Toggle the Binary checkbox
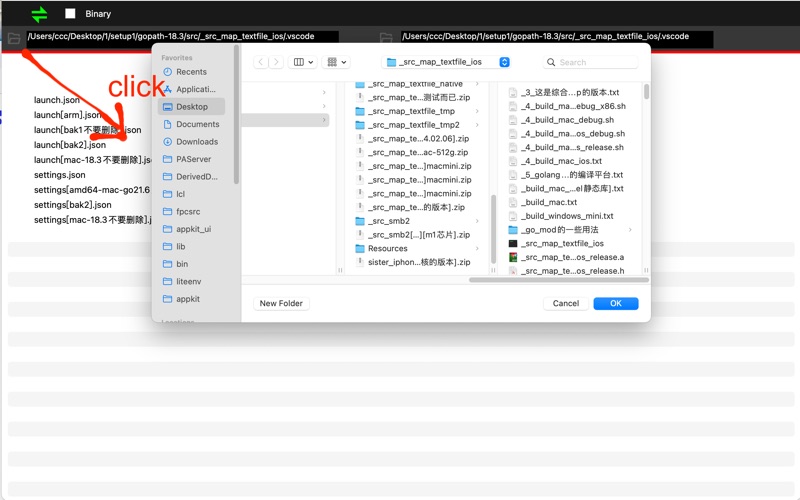Image resolution: width=800 pixels, height=500 pixels. coord(70,14)
